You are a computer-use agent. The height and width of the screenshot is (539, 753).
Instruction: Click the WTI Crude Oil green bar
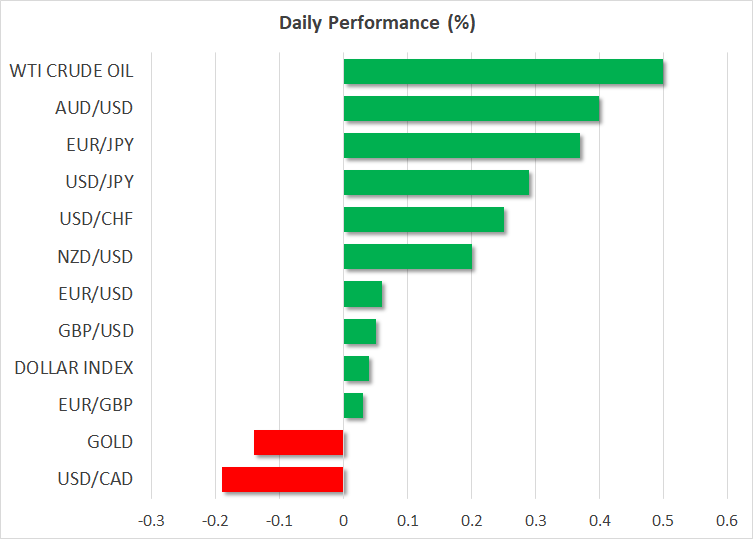[x=503, y=72]
